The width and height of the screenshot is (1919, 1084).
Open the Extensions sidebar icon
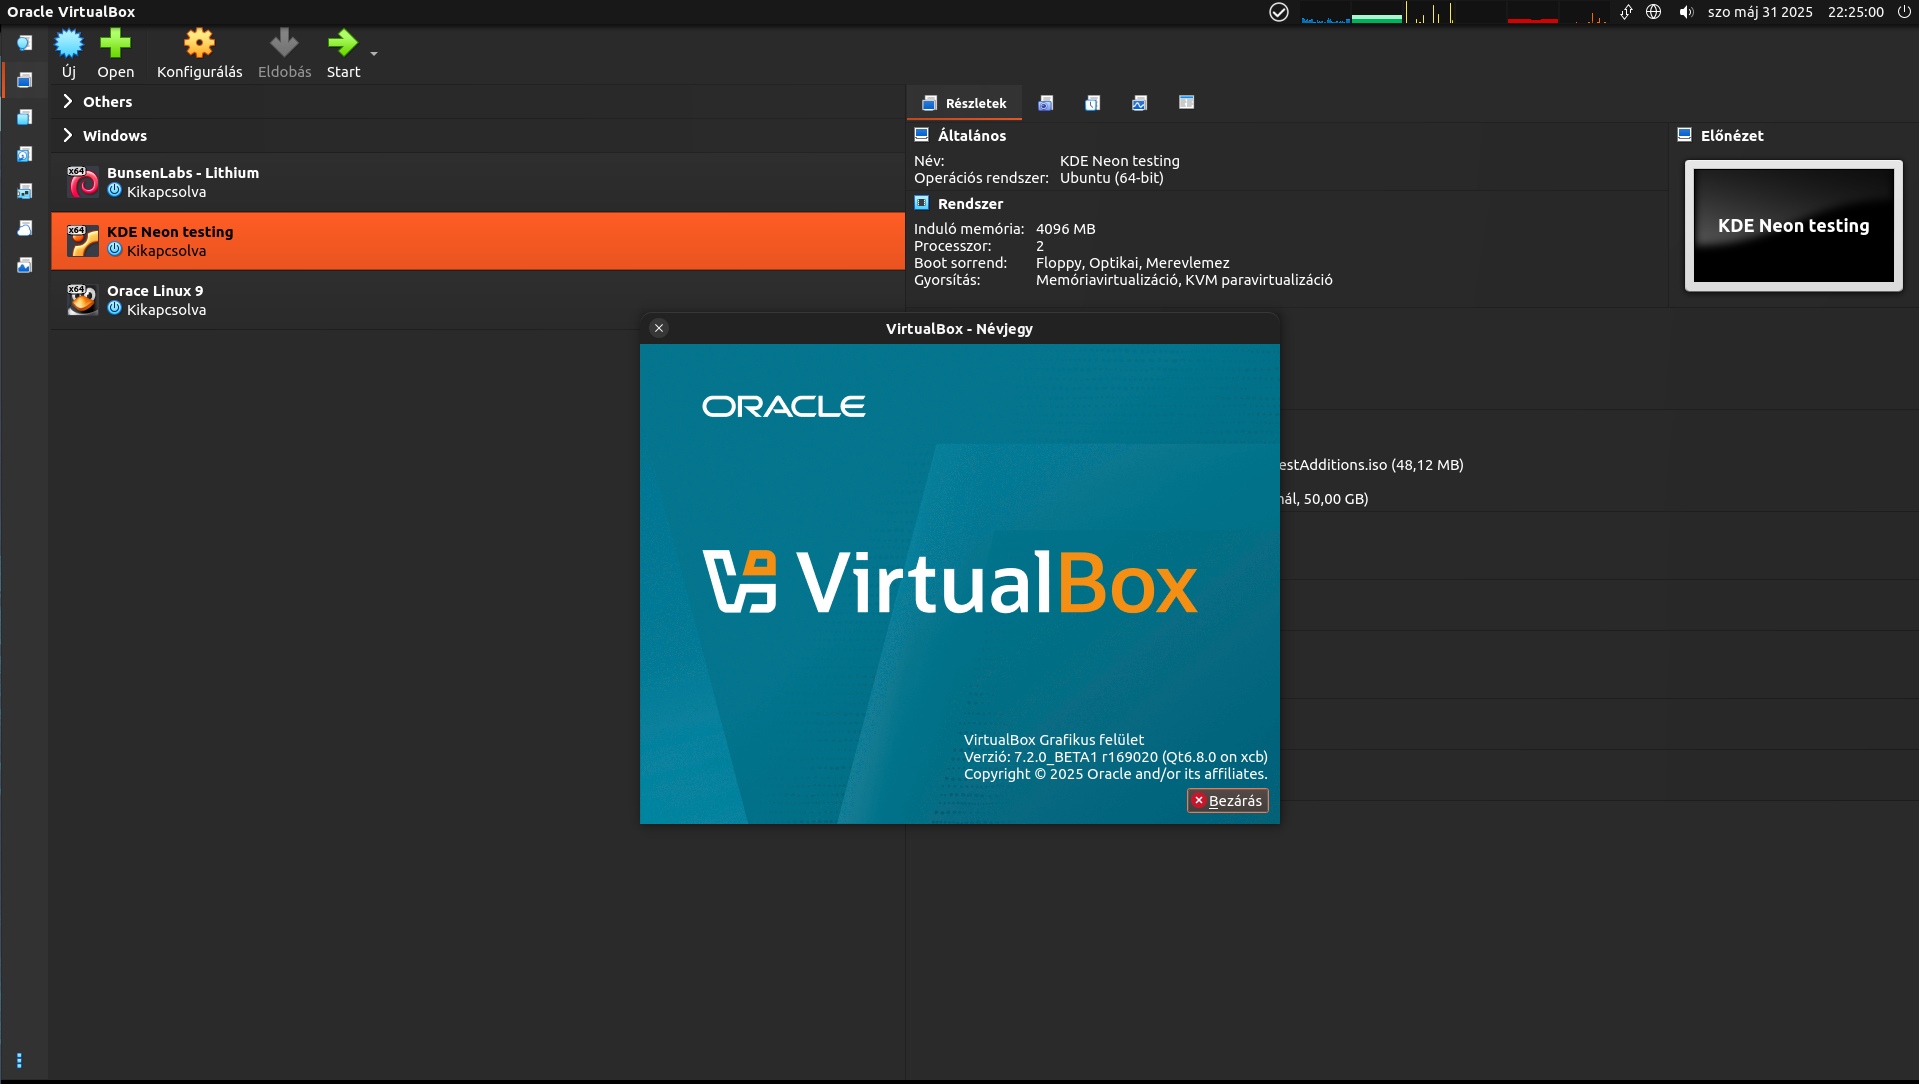(x=25, y=117)
